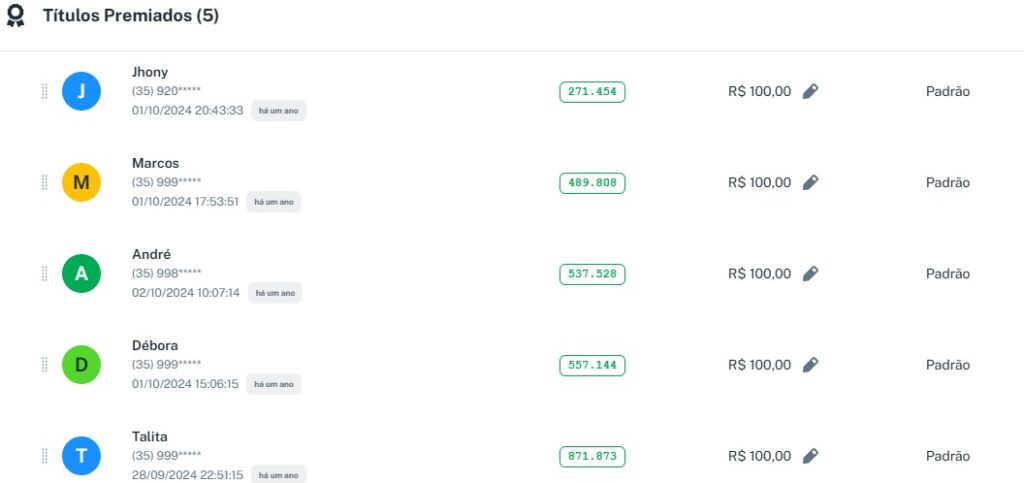Click the drag handle beside Débora's avatar

click(x=44, y=365)
